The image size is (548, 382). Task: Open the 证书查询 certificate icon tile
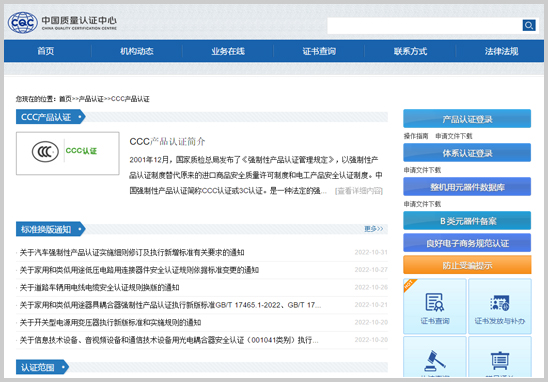coord(435,306)
